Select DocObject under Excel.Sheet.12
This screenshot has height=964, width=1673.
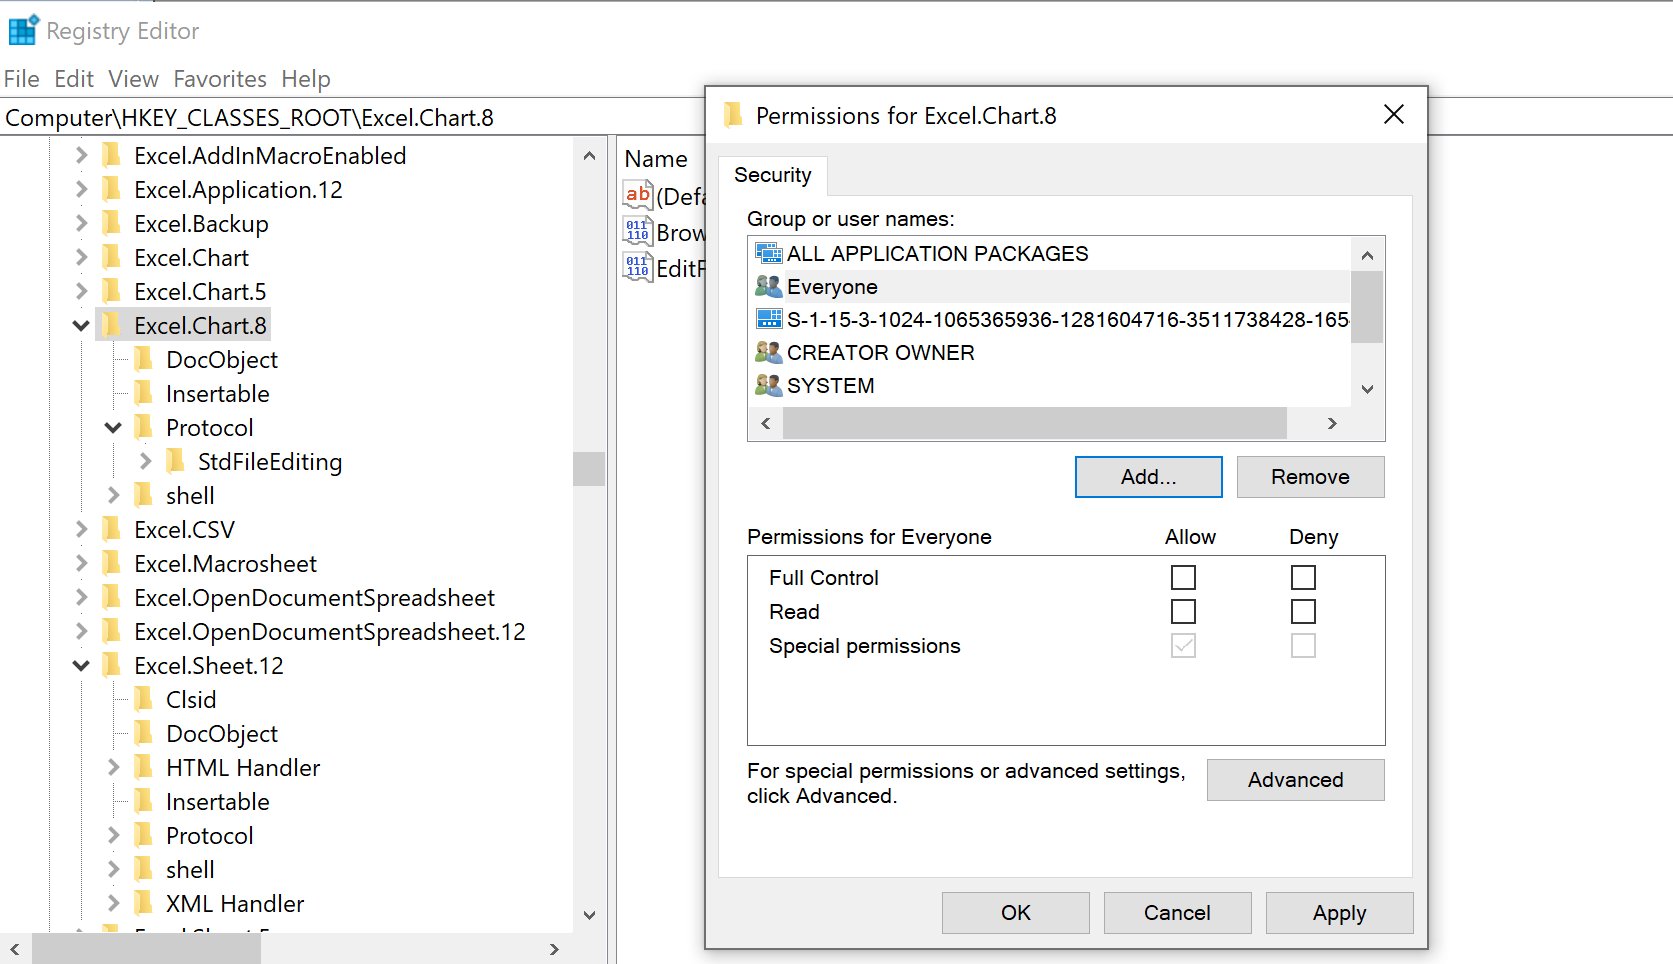222,734
